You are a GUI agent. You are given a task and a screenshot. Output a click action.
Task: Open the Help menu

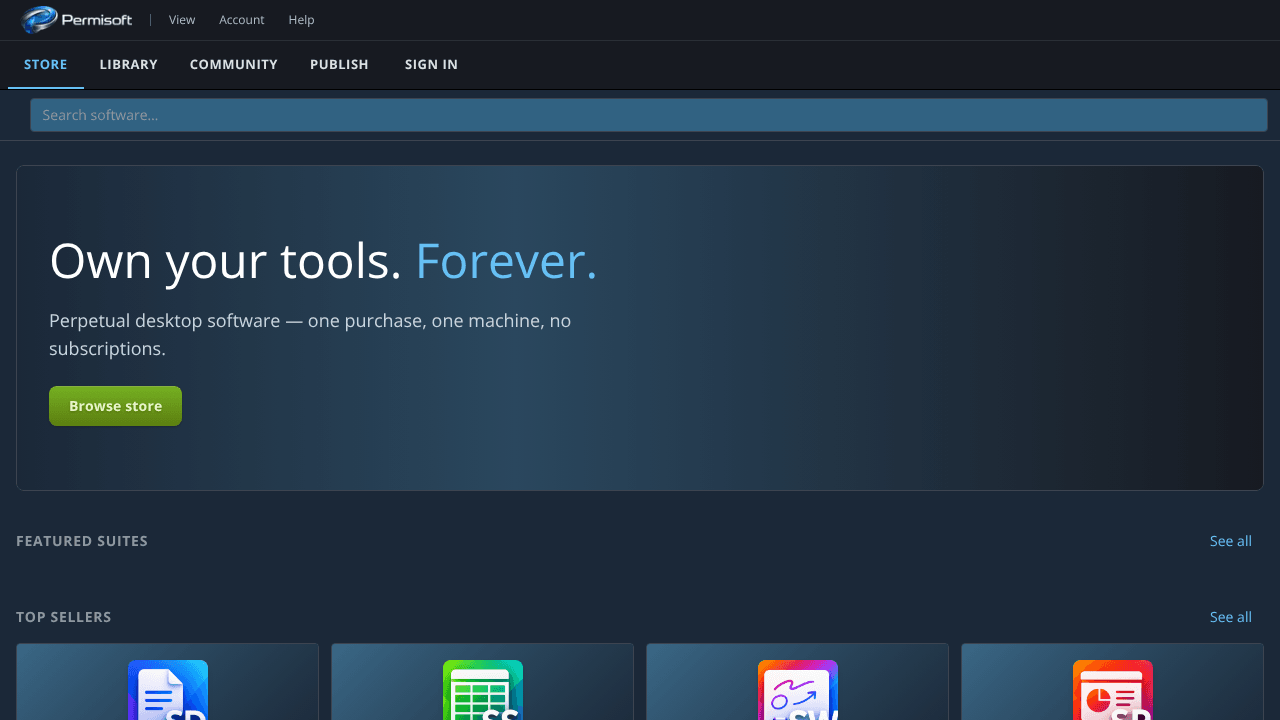pos(301,20)
